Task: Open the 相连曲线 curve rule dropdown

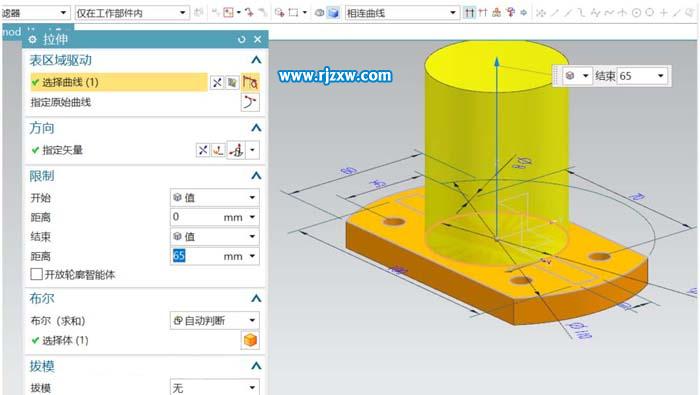Action: click(x=402, y=13)
